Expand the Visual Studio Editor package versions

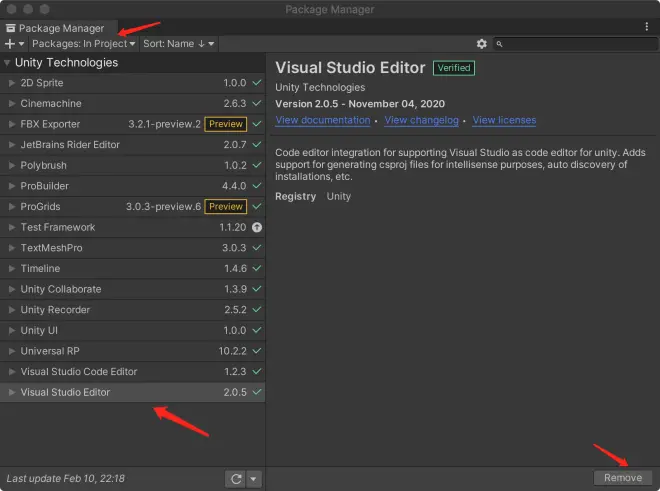(12, 392)
